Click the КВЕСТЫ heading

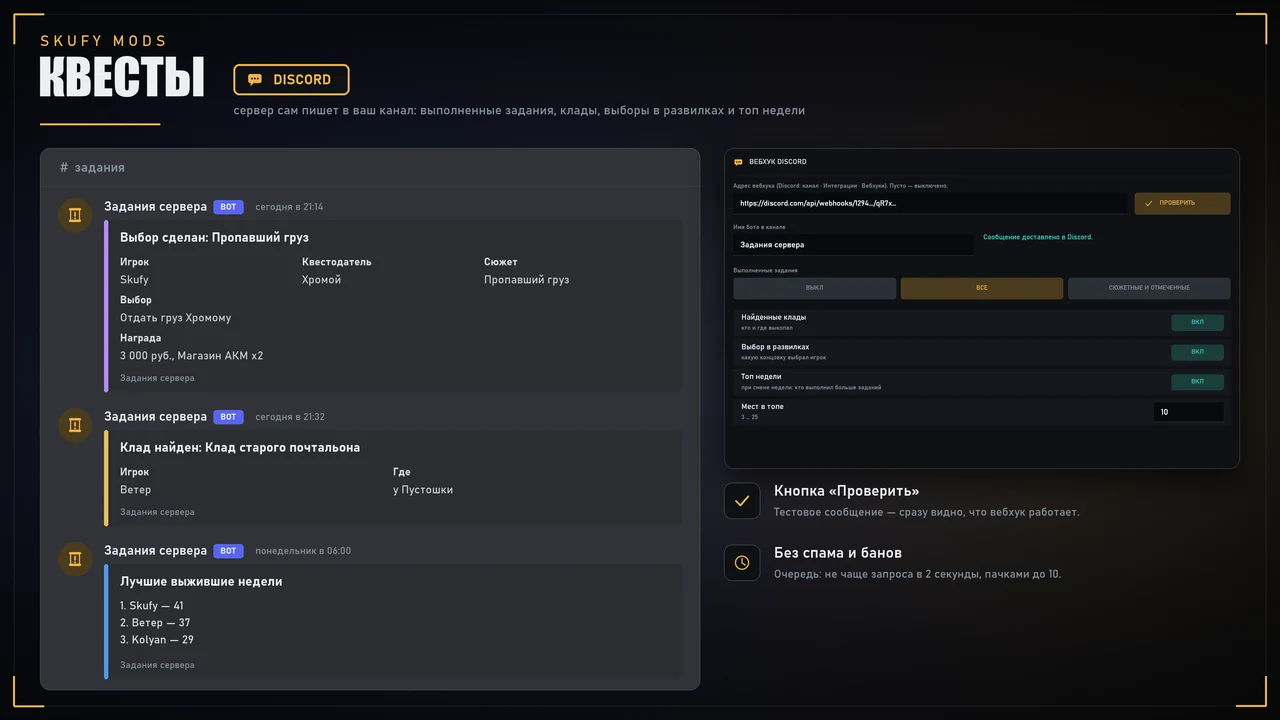121,78
